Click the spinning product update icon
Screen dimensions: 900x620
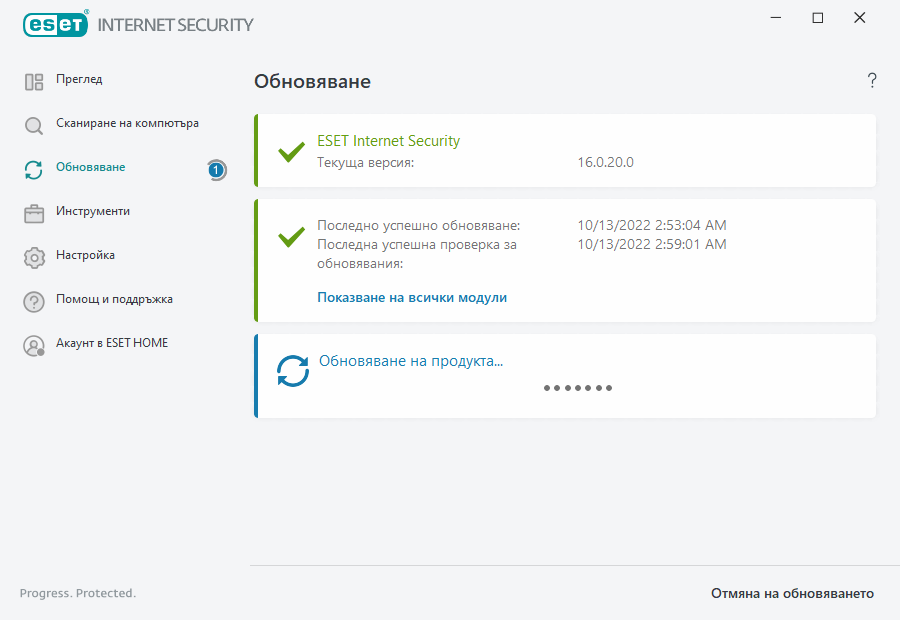tap(292, 369)
